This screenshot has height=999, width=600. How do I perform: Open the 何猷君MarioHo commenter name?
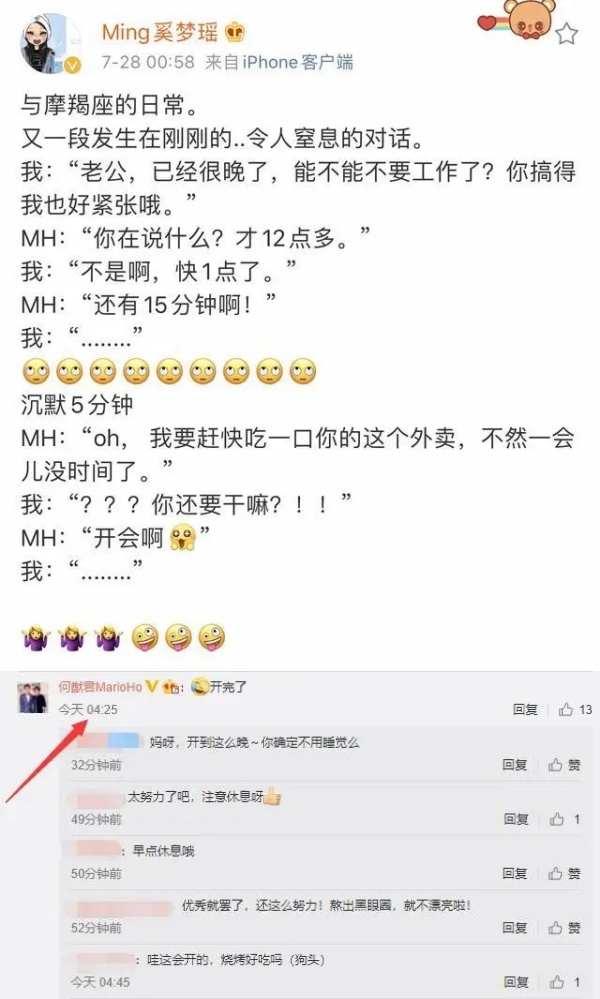tap(101, 686)
